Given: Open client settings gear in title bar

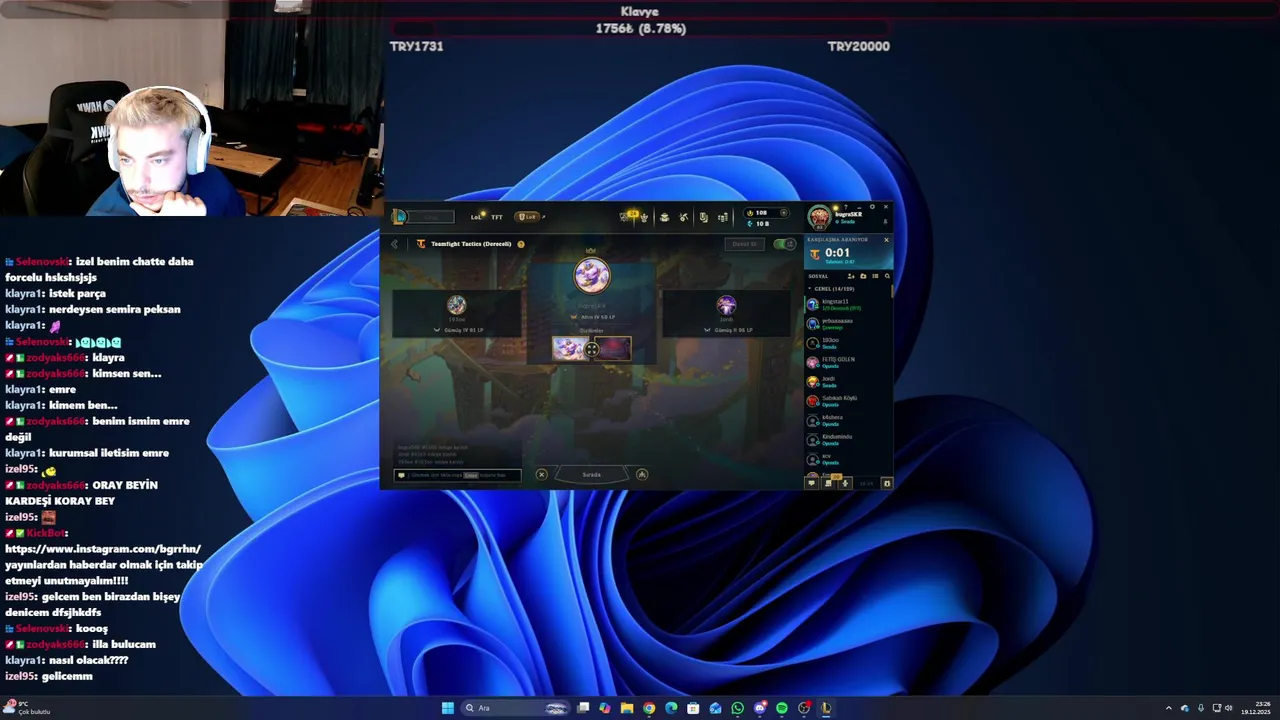Looking at the screenshot, I should pos(872,207).
